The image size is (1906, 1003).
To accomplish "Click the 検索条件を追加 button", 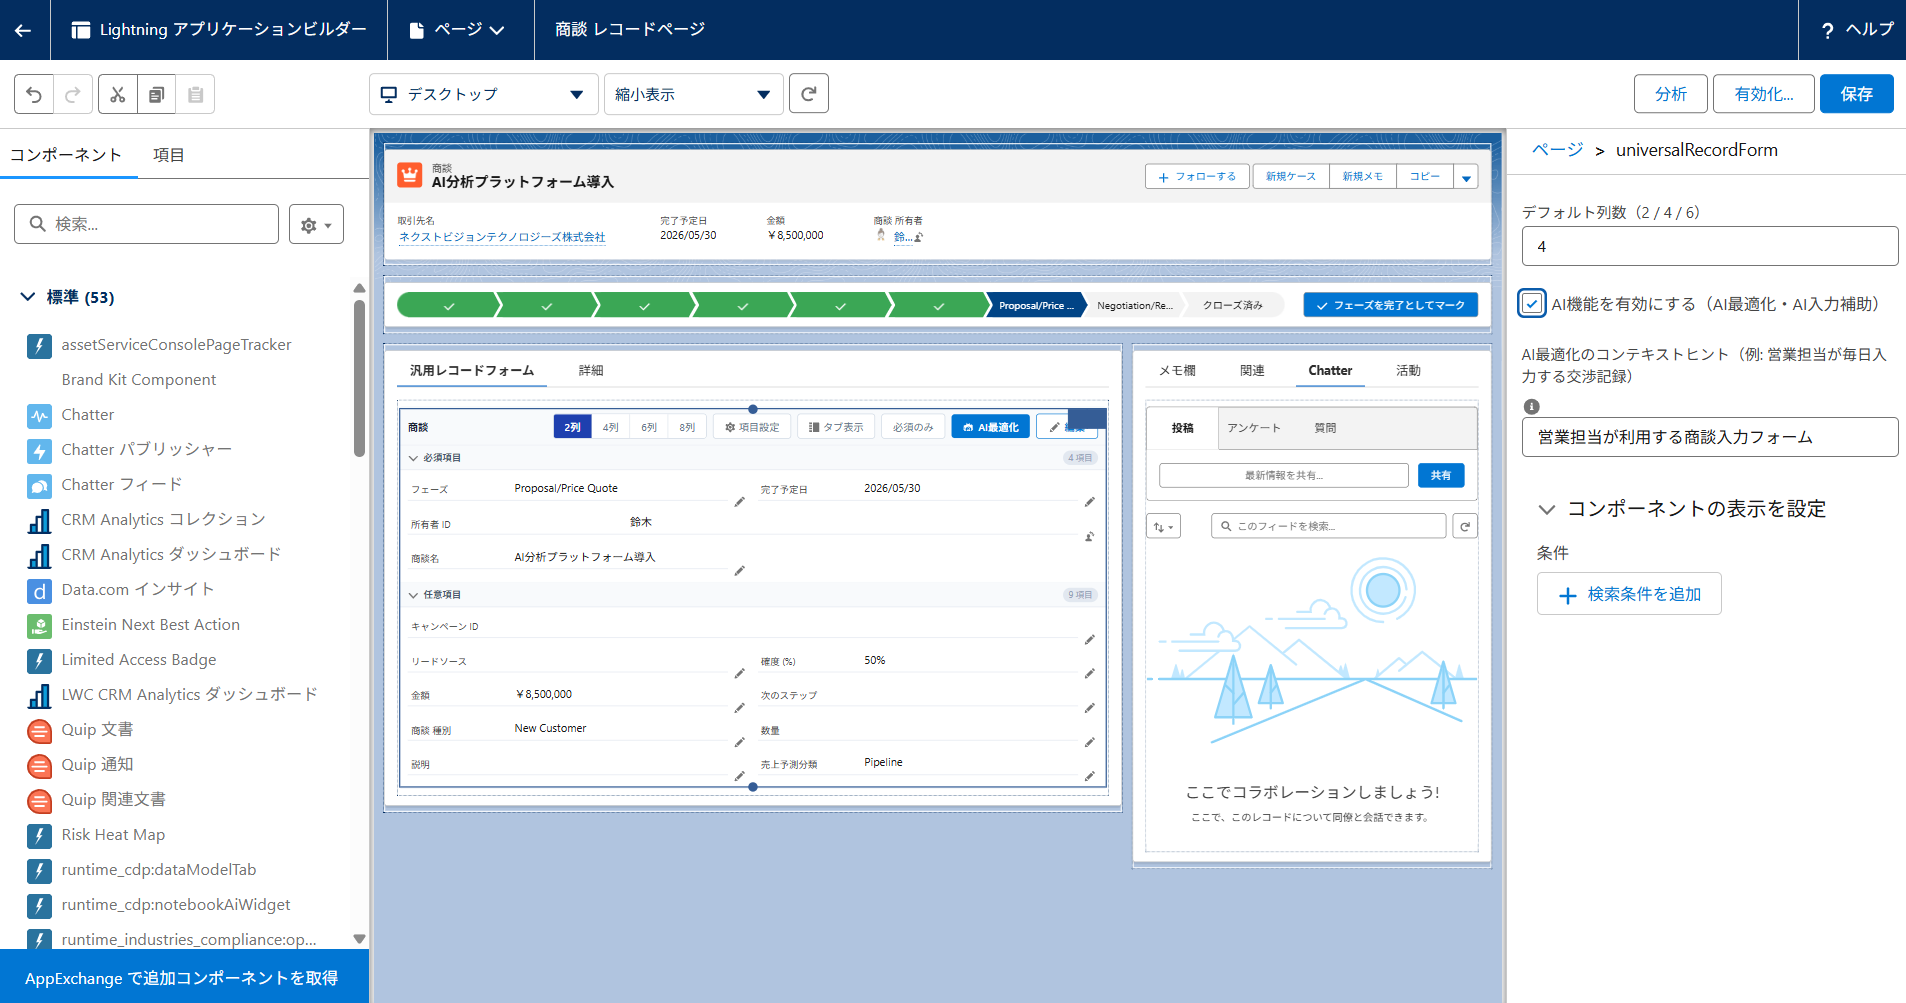I will pyautogui.click(x=1629, y=594).
